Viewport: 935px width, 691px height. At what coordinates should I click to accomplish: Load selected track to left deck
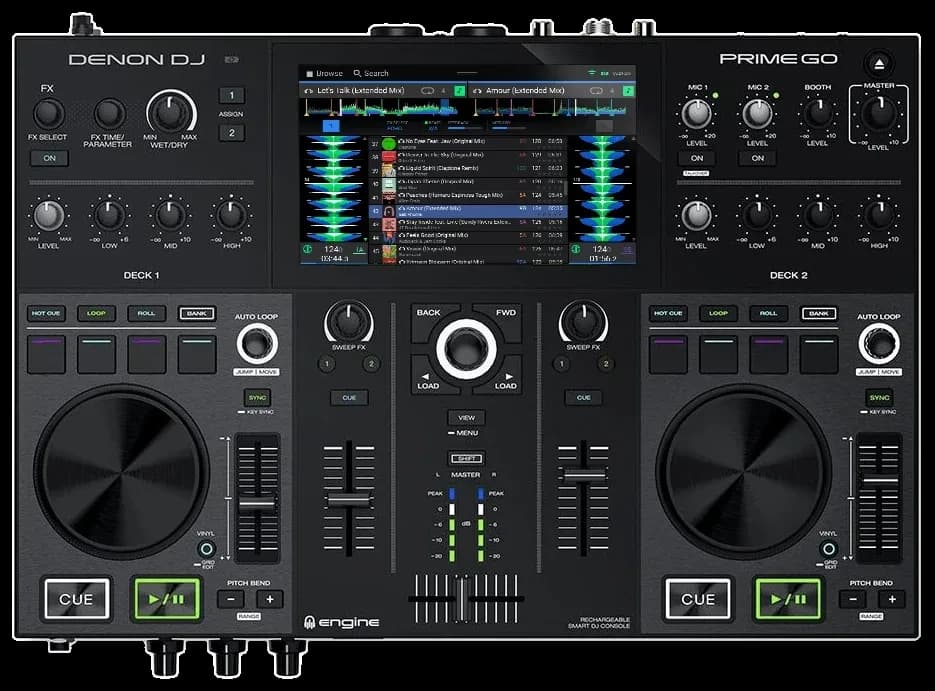click(x=430, y=380)
